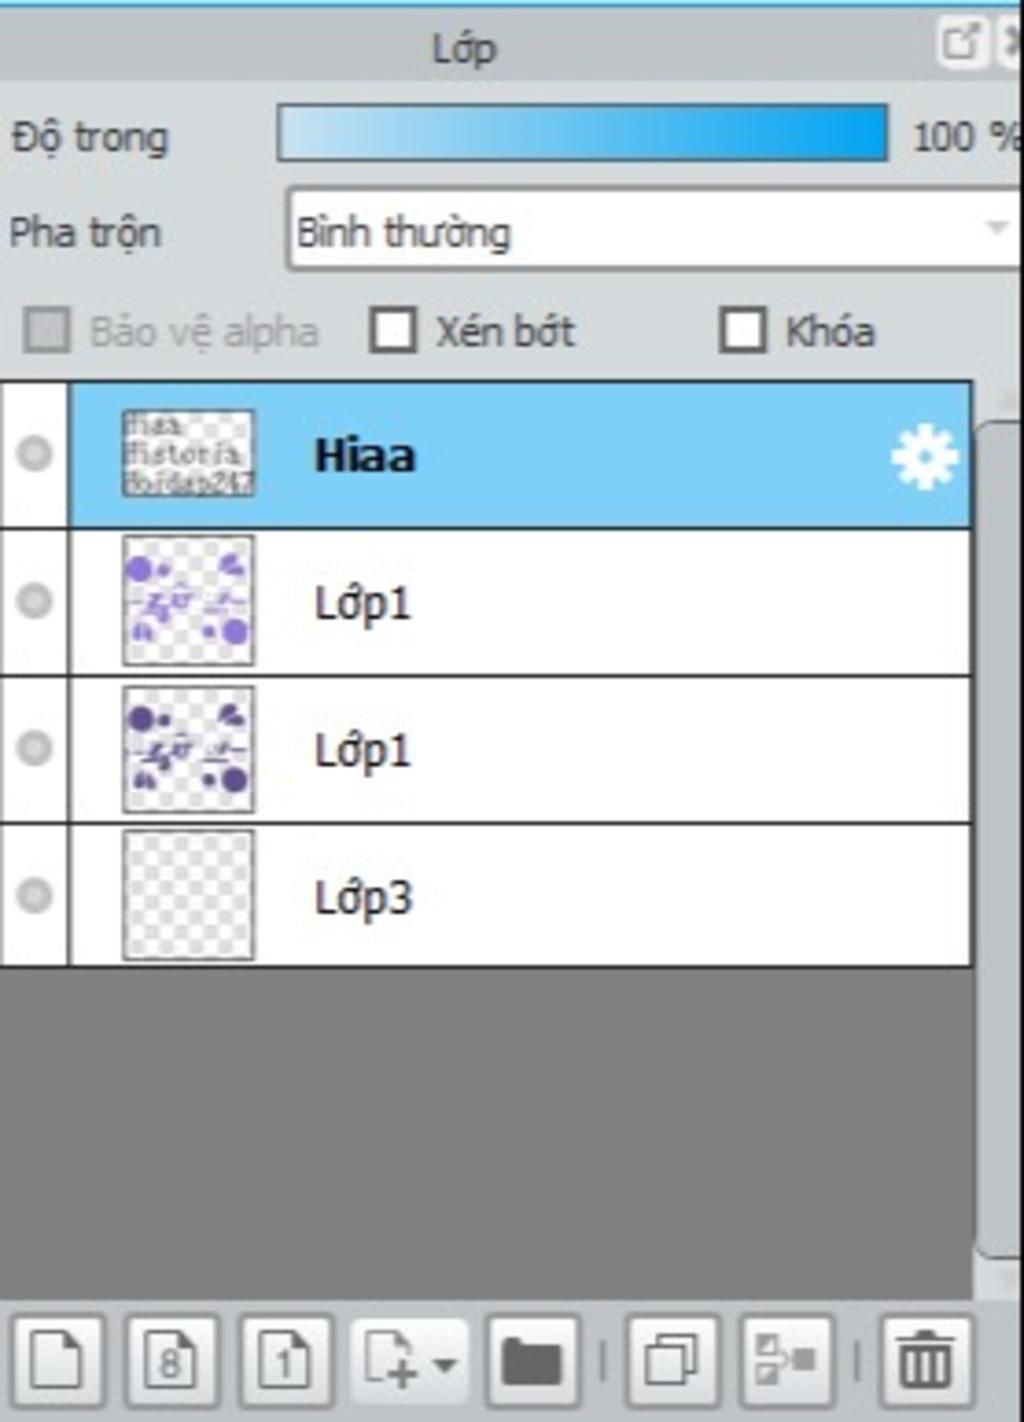Hide the Lớp3 layer

[34, 894]
